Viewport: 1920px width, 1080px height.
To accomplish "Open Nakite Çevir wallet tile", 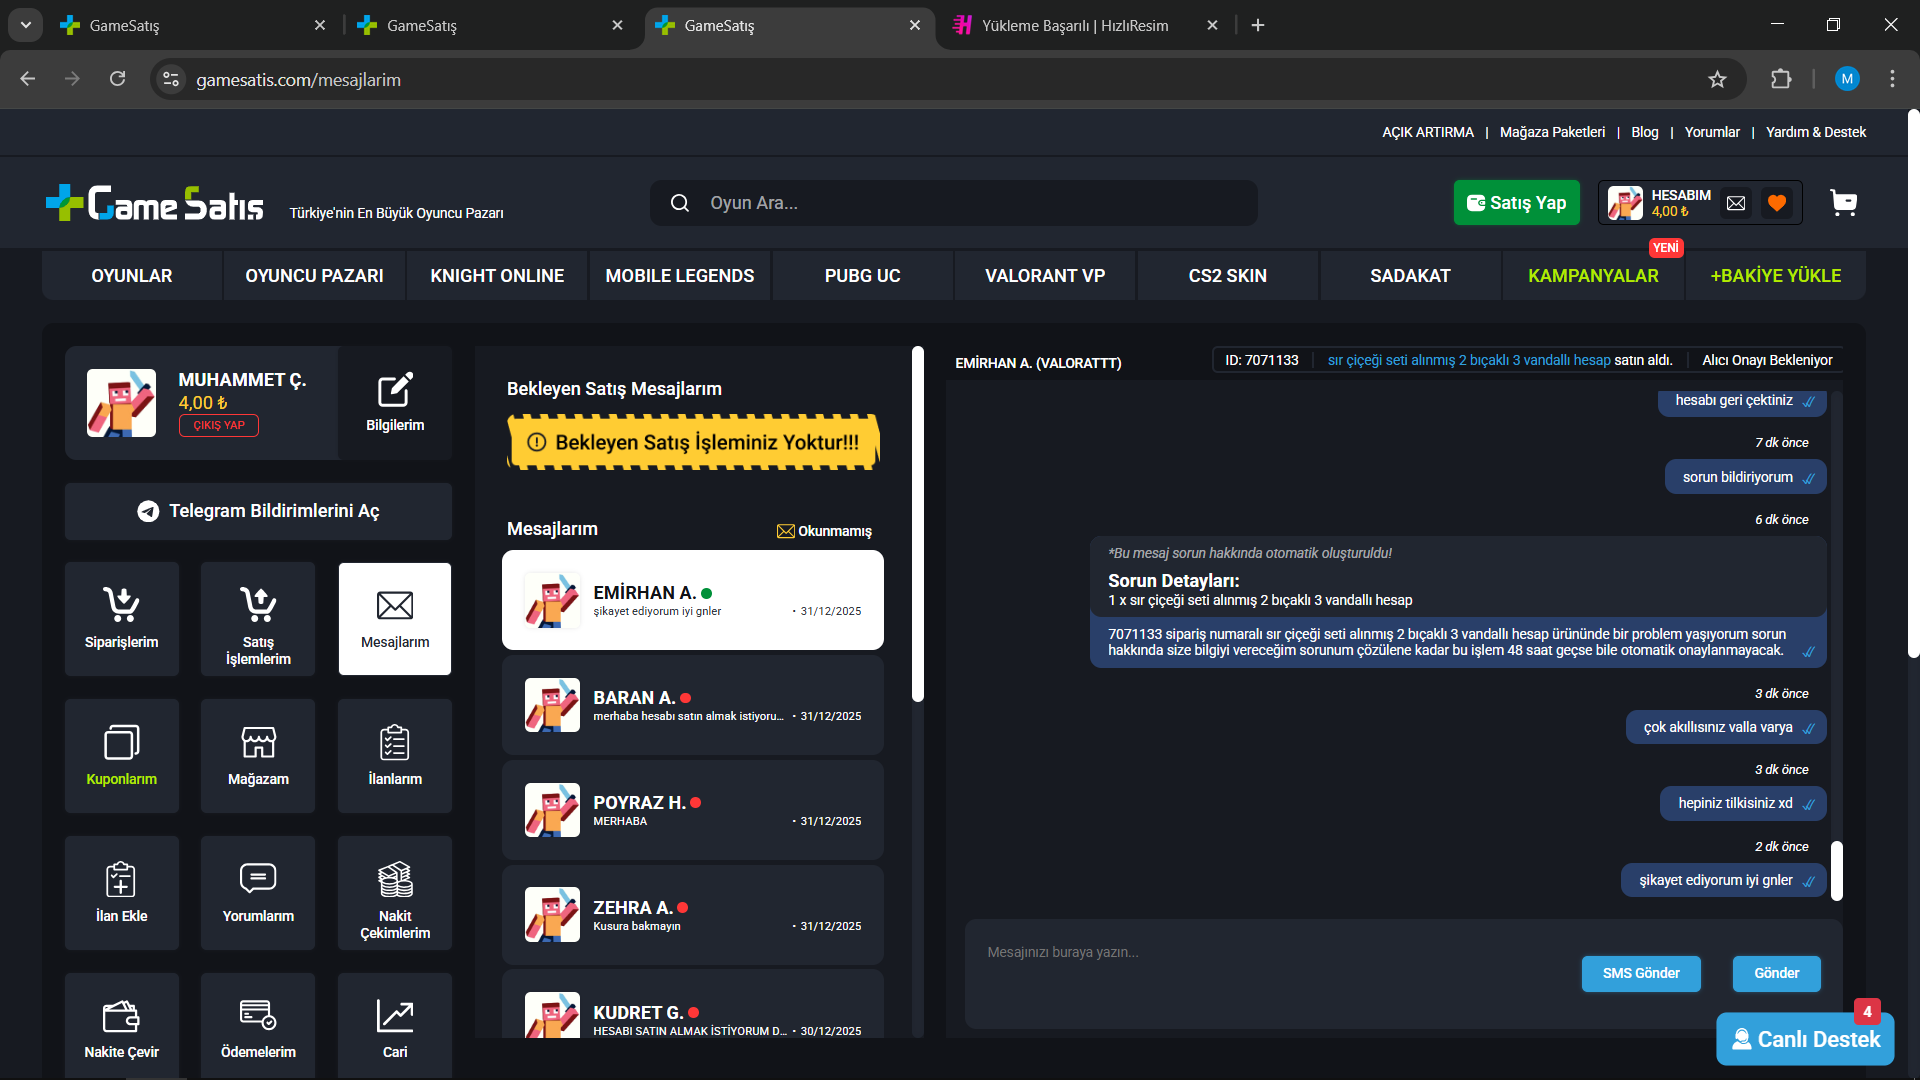I will pyautogui.click(x=122, y=1026).
